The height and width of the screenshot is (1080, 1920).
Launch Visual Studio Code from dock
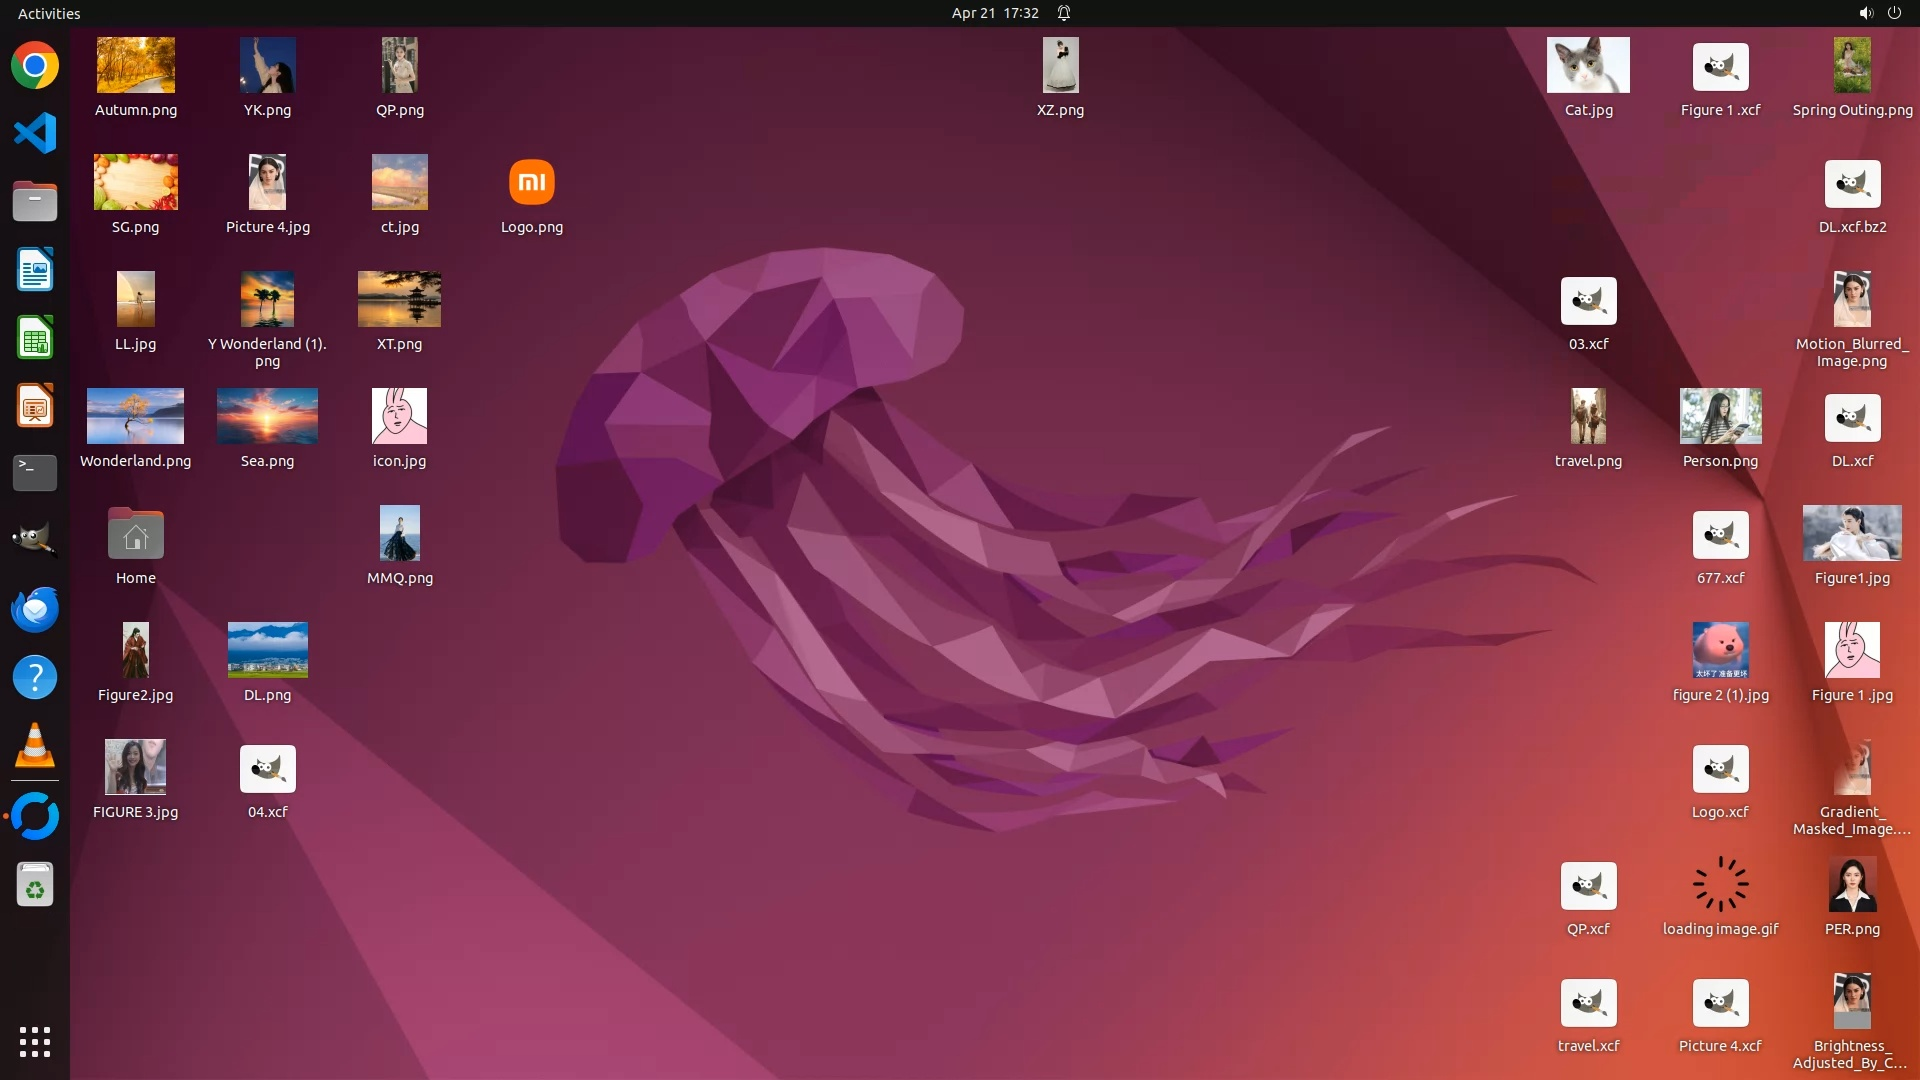pos(35,134)
